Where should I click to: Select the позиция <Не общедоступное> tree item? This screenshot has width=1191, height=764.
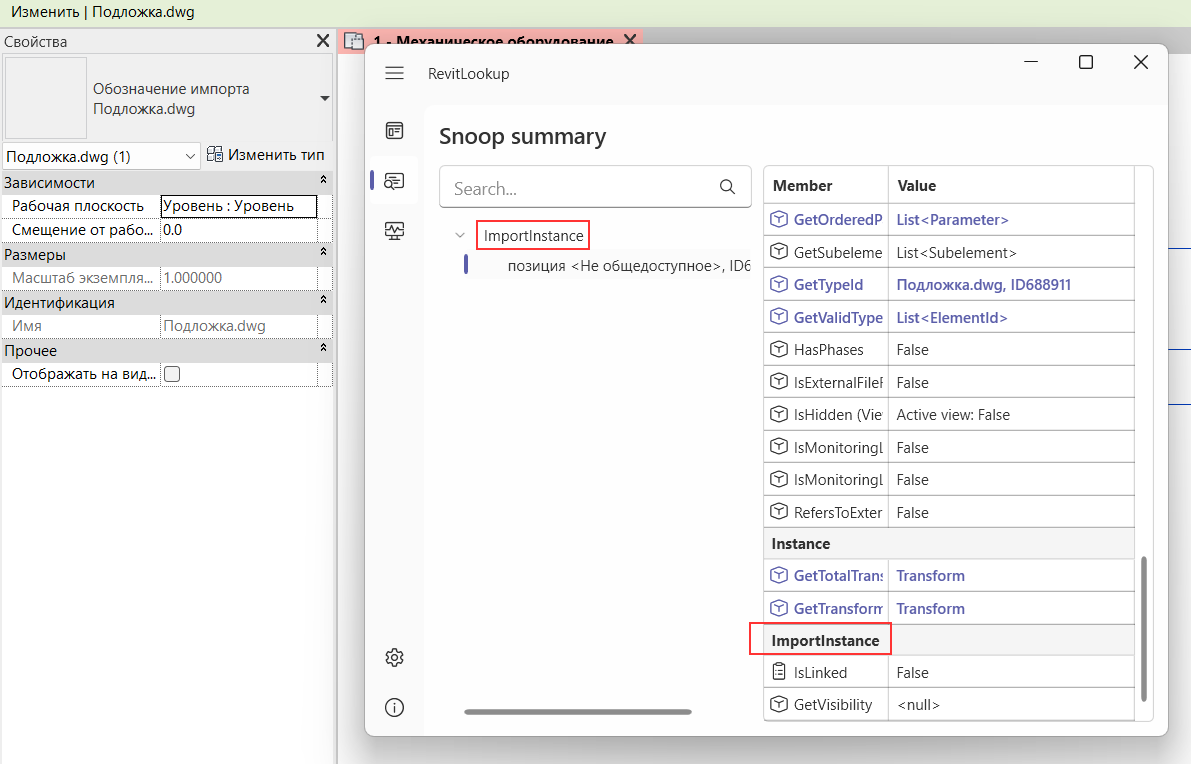pyautogui.click(x=608, y=266)
